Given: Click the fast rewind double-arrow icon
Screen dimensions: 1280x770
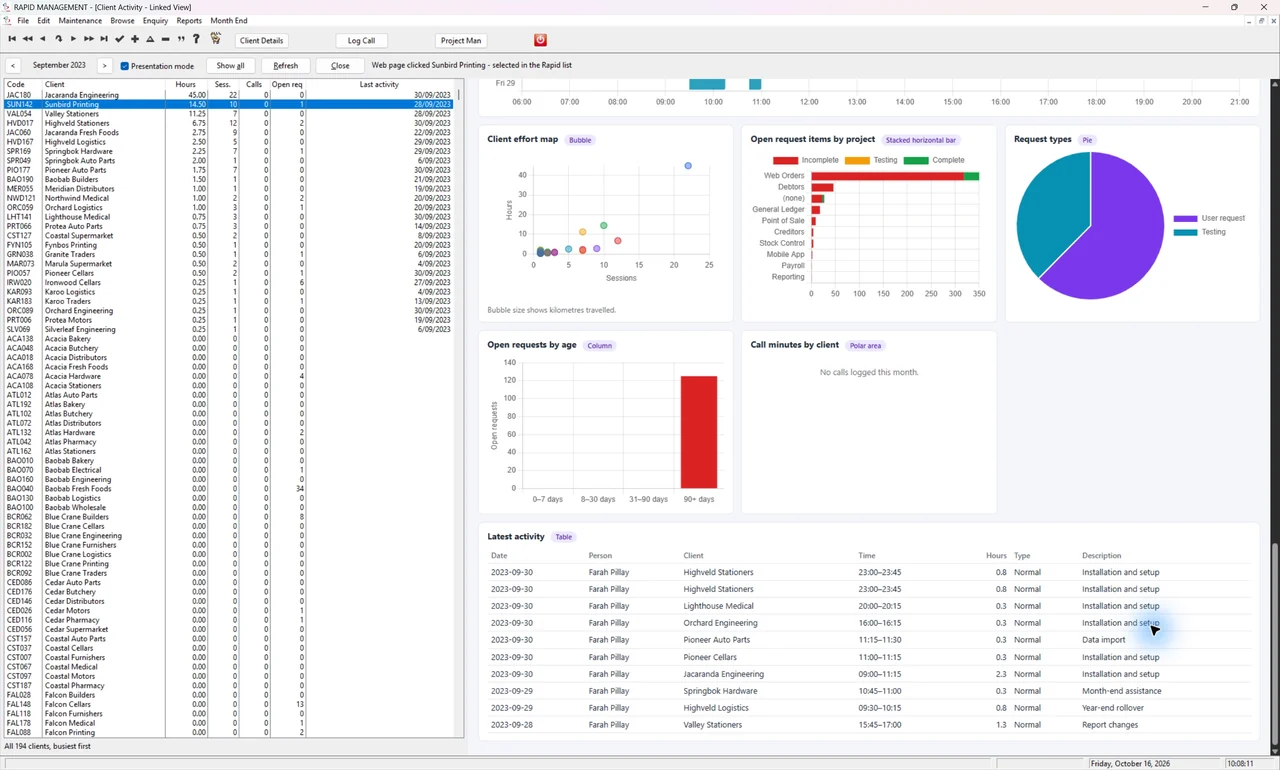Looking at the screenshot, I should pyautogui.click(x=27, y=39).
